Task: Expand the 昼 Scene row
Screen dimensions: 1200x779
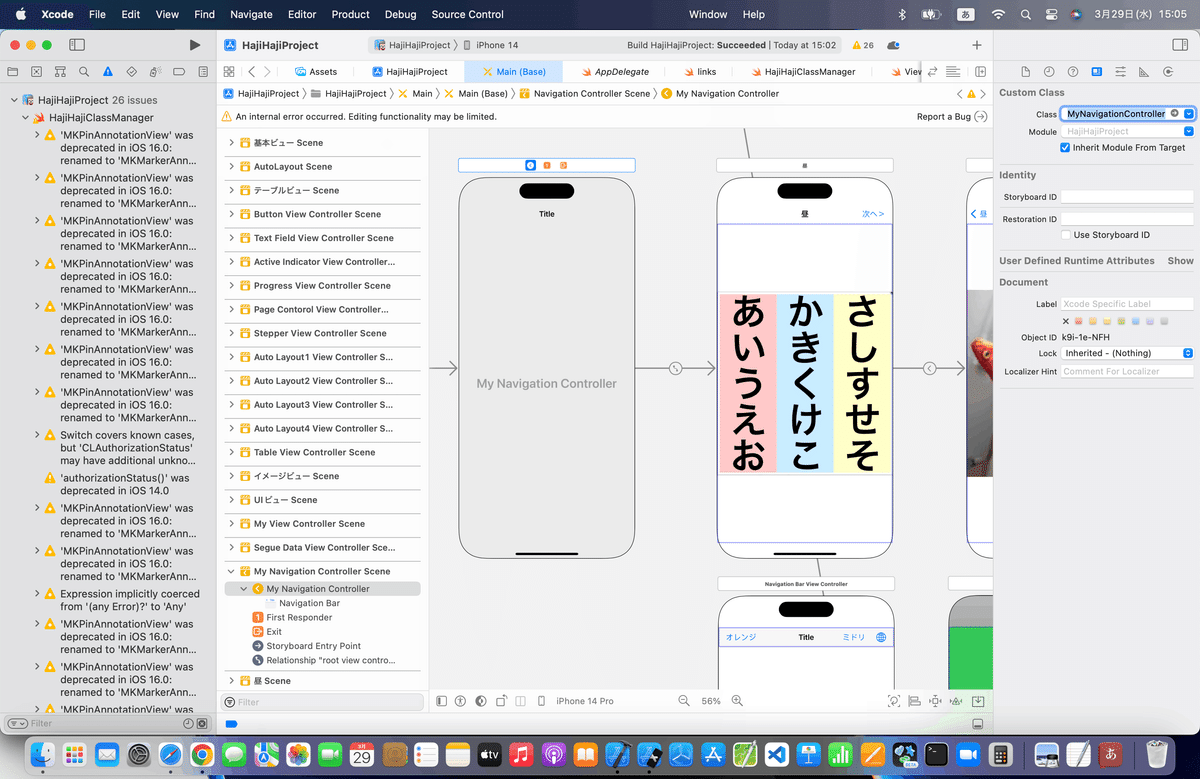Action: coord(232,681)
